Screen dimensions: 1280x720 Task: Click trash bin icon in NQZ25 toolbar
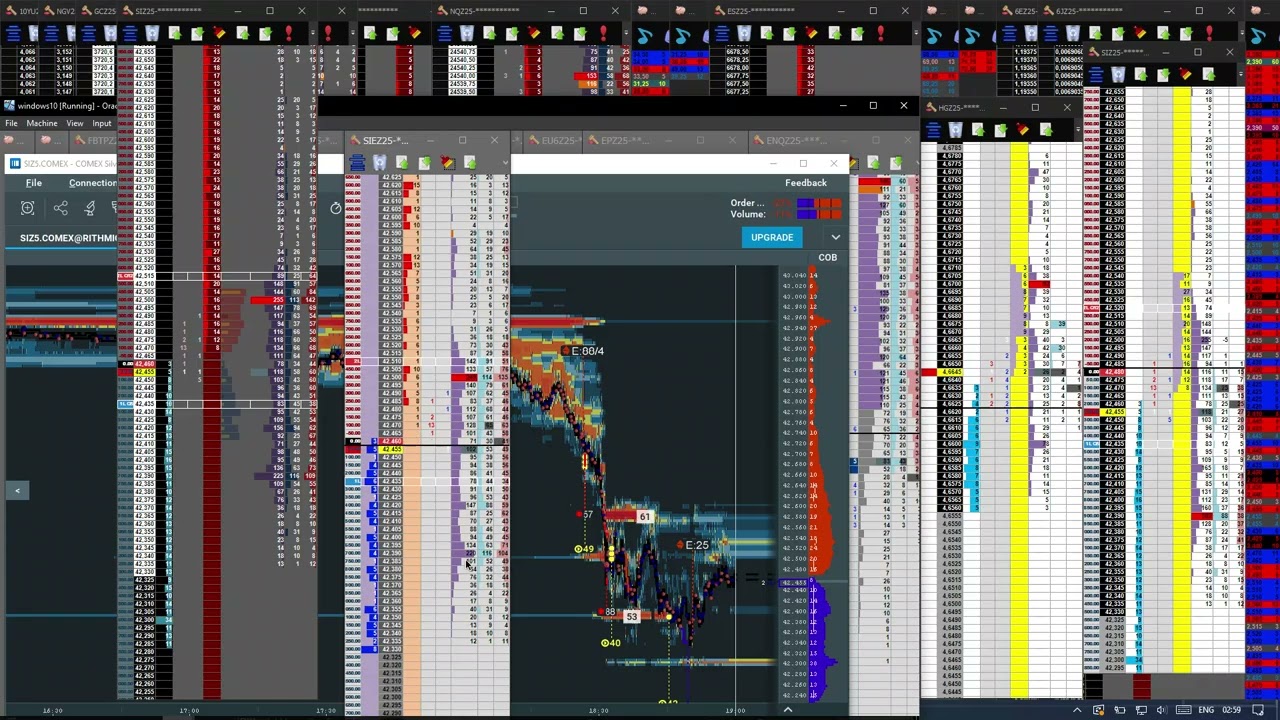pyautogui.click(x=467, y=33)
